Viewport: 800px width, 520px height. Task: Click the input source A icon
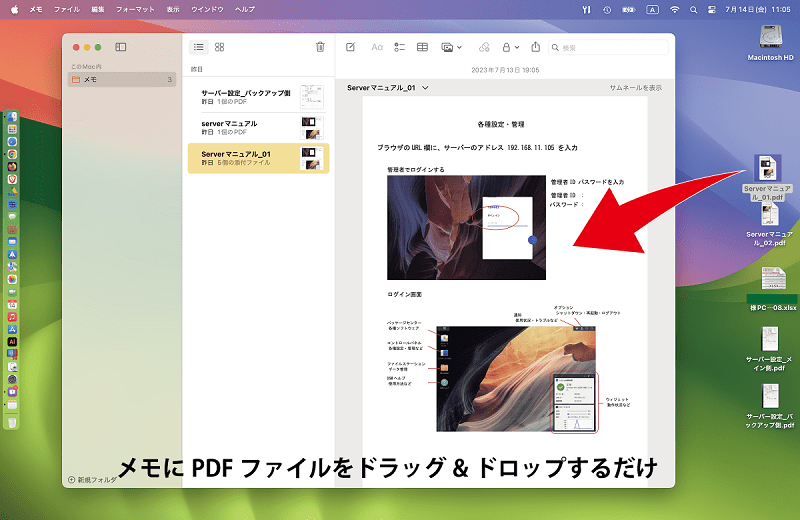[652, 9]
